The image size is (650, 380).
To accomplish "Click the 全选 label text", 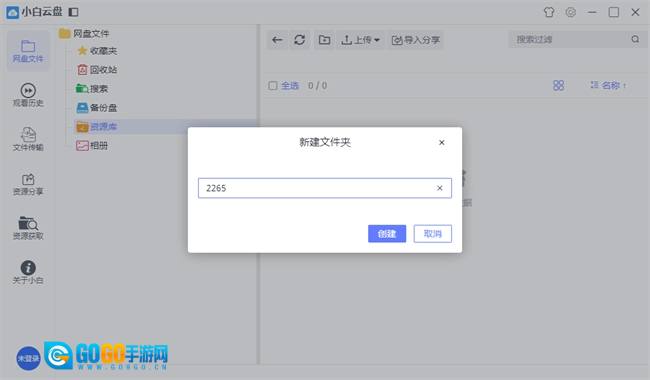I will click(x=290, y=86).
